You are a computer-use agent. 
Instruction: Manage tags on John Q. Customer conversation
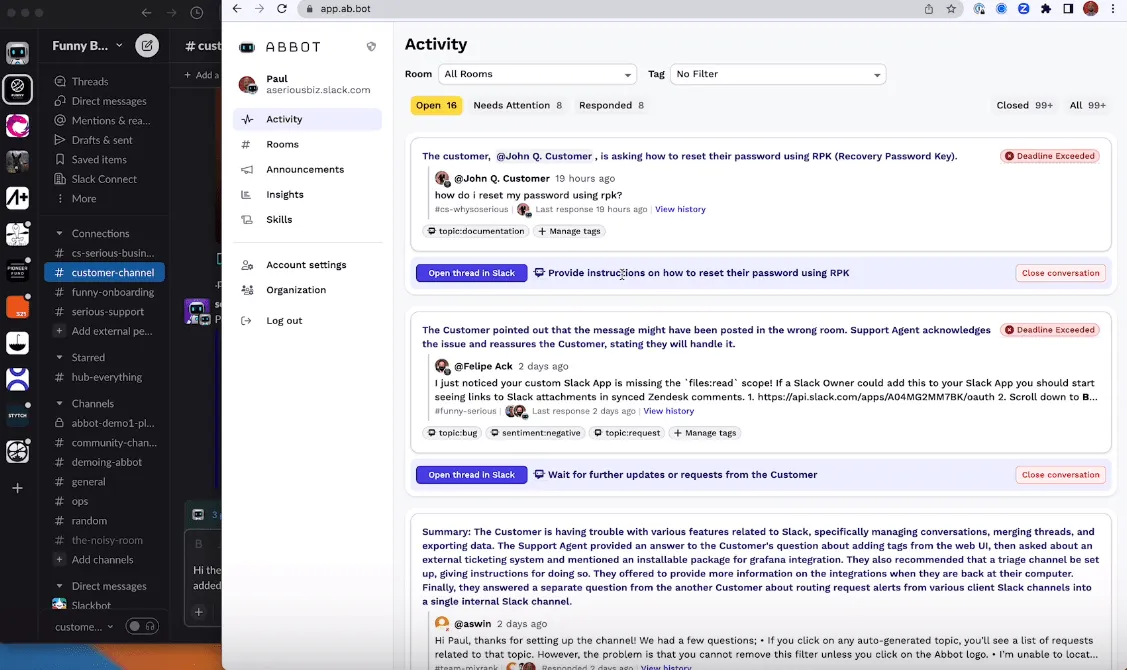(x=569, y=231)
